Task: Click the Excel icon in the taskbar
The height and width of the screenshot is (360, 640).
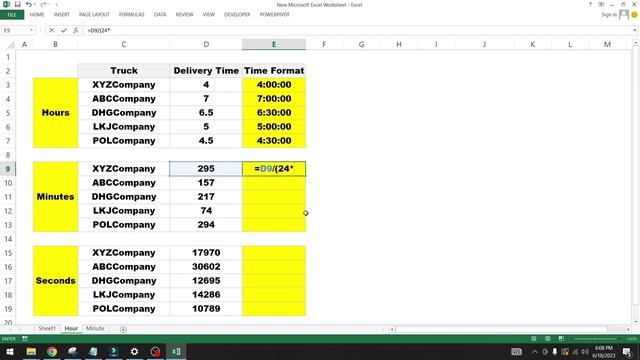Action: 176,351
